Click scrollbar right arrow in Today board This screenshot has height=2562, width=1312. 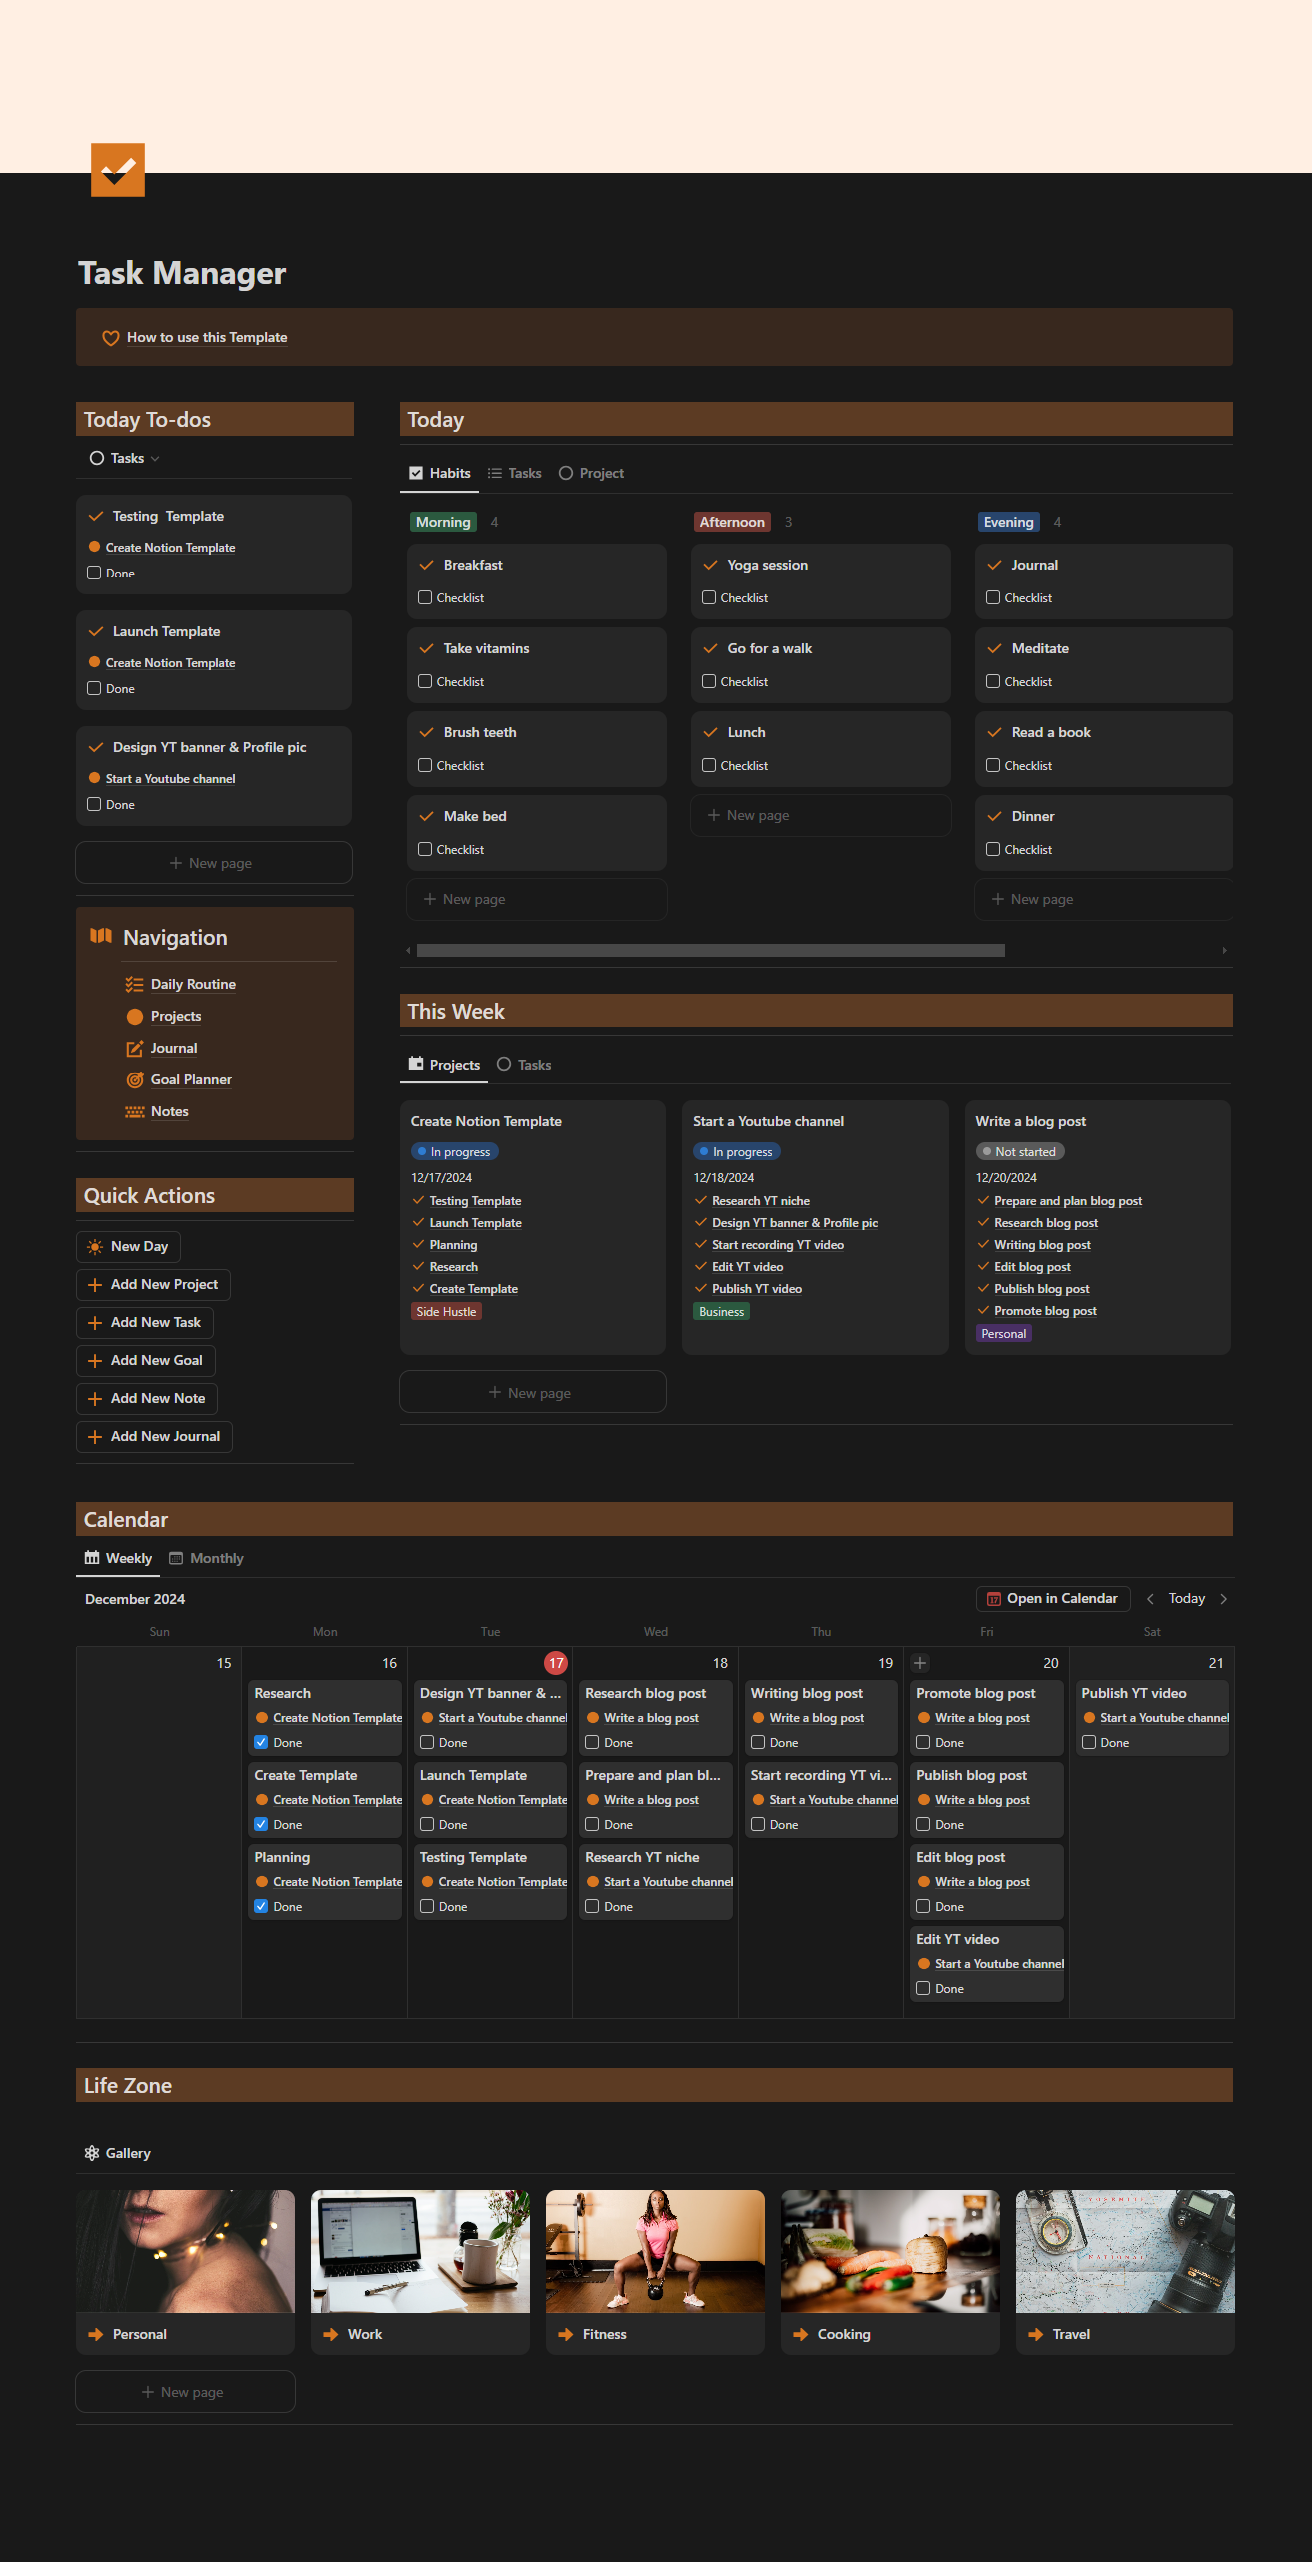1224,951
